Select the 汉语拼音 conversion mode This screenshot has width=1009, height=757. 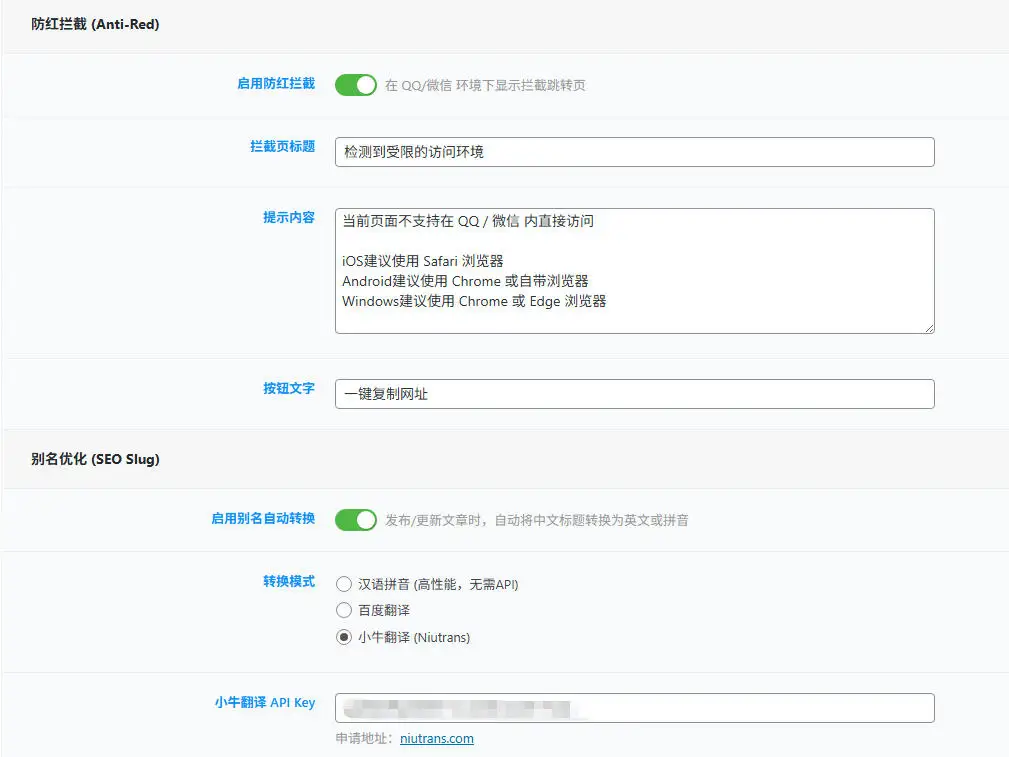point(343,584)
